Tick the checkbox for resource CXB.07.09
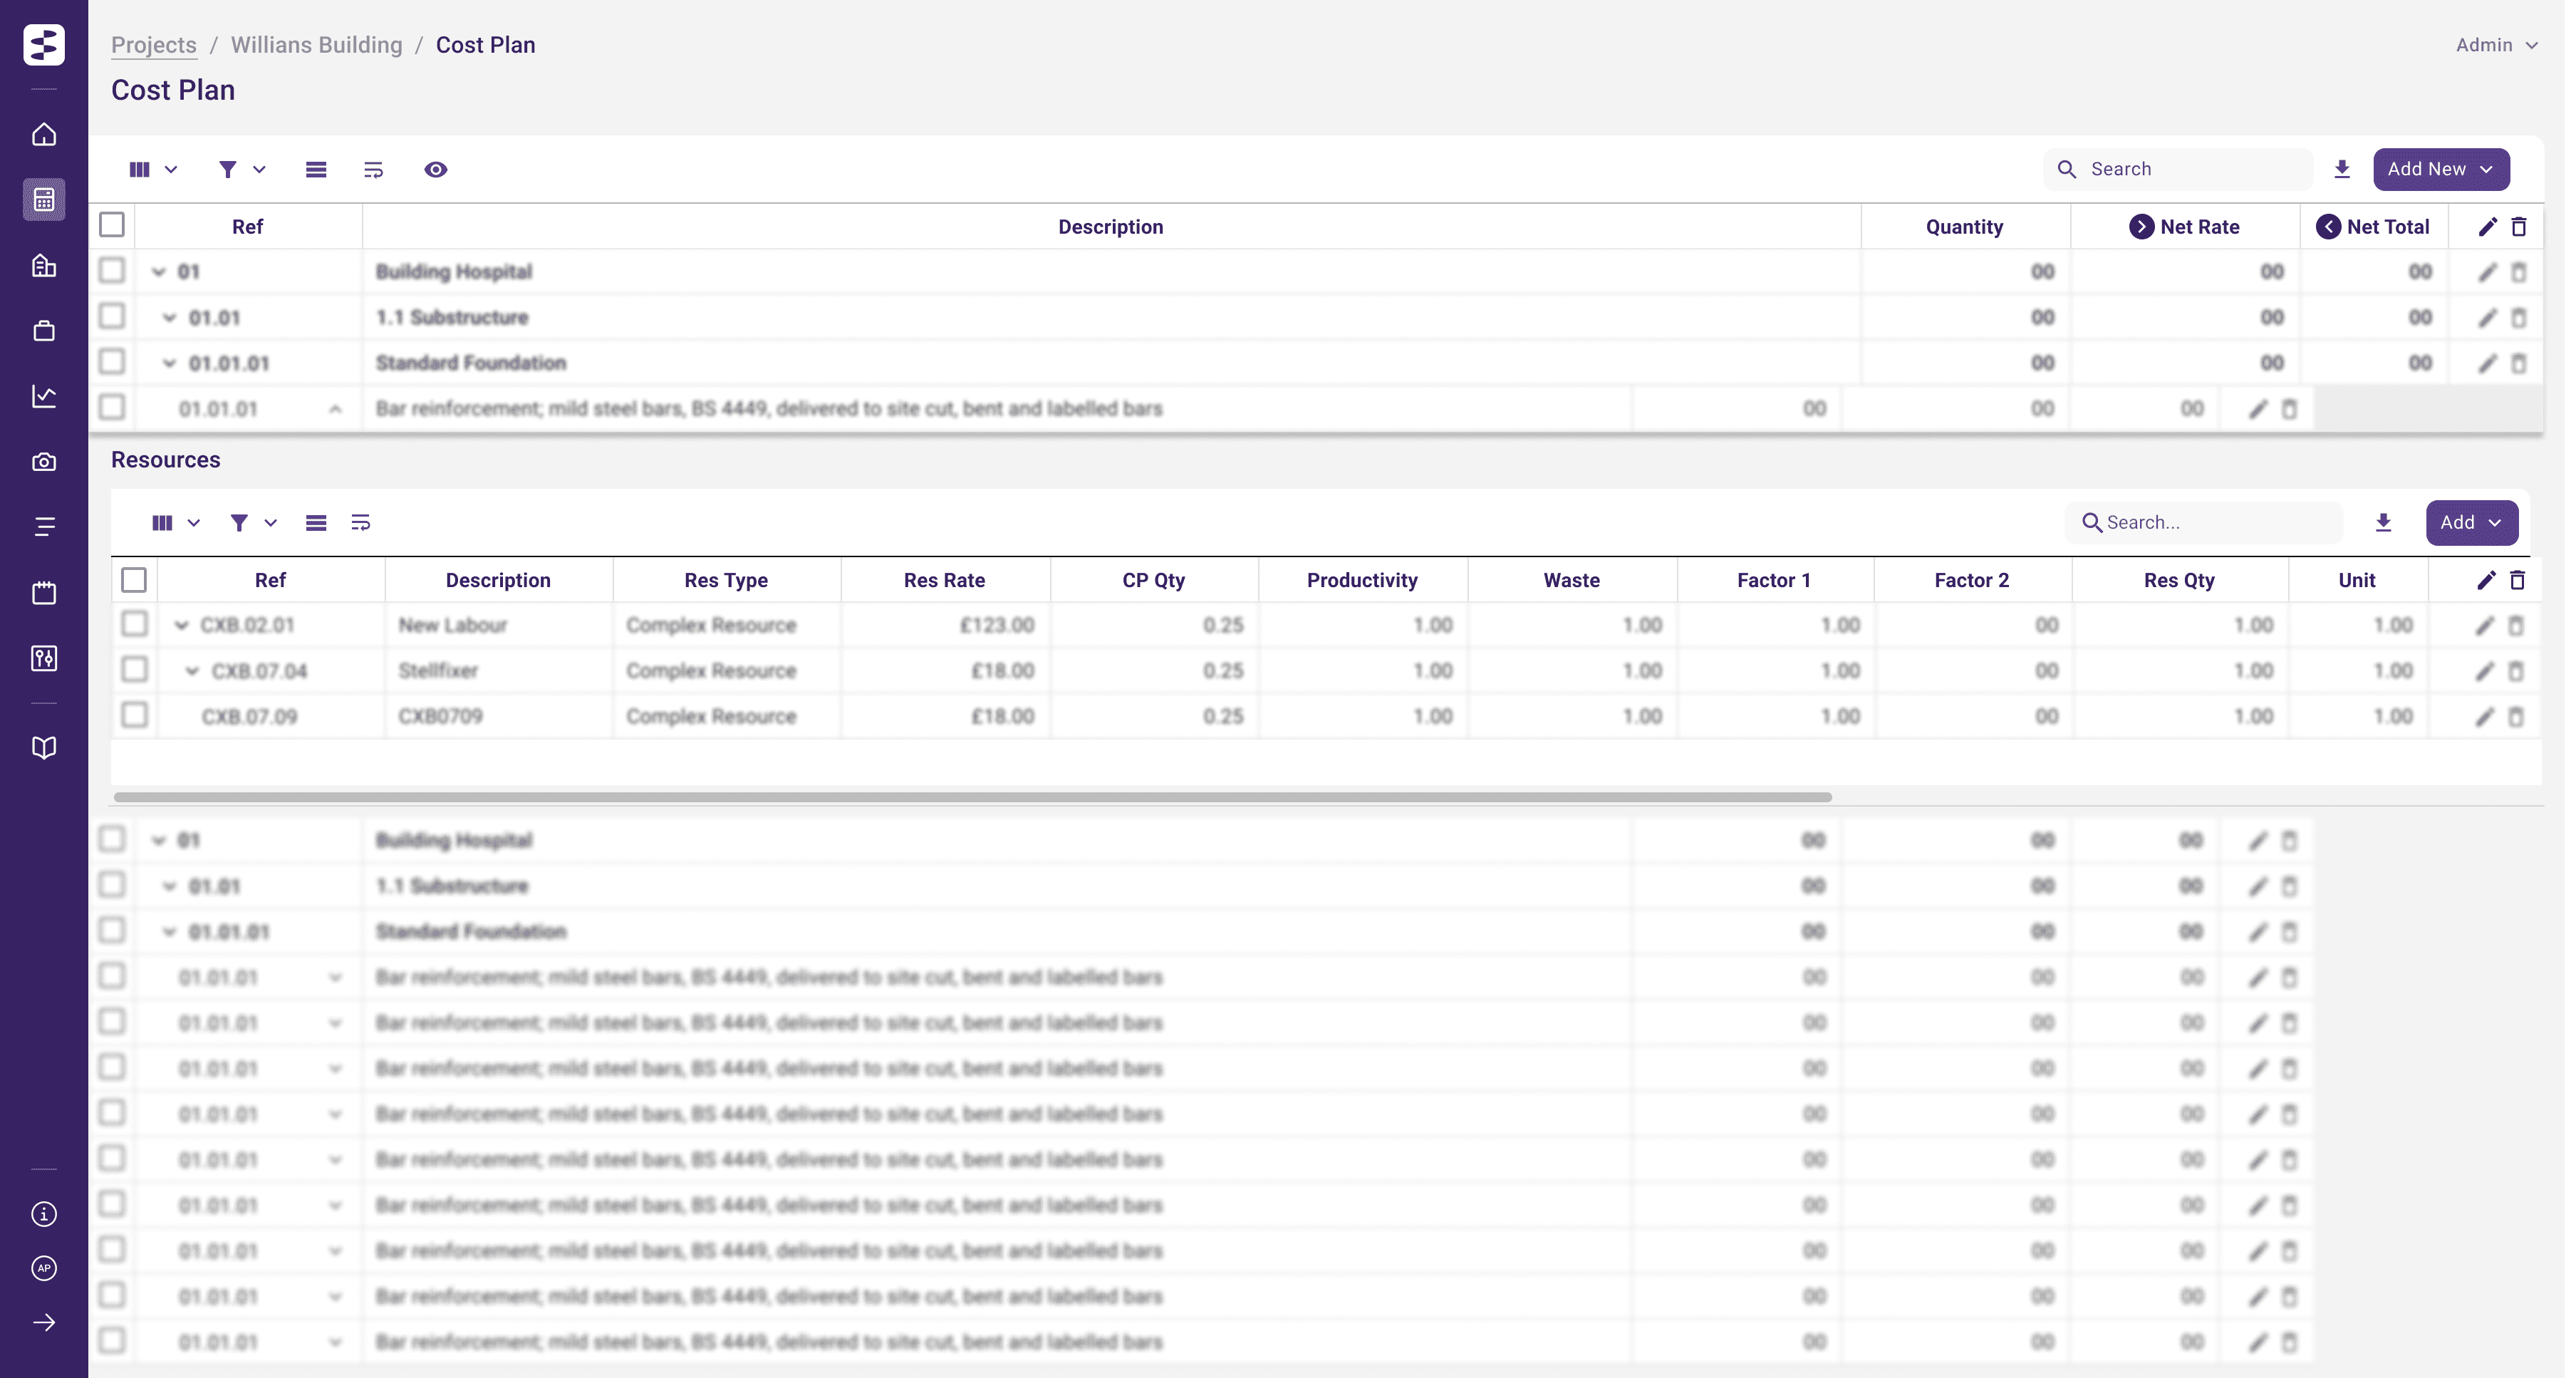Screen dimensions: 2576x1378 [x=134, y=715]
